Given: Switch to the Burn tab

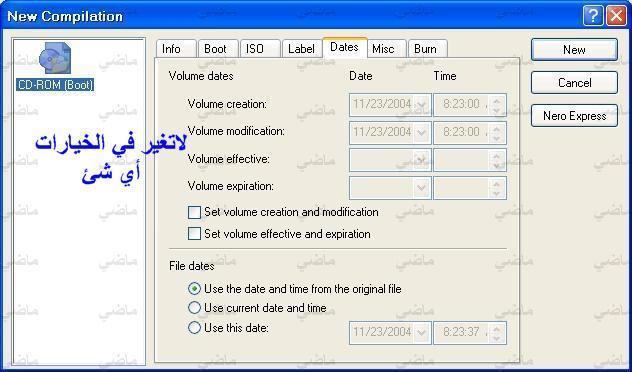Looking at the screenshot, I should [428, 49].
